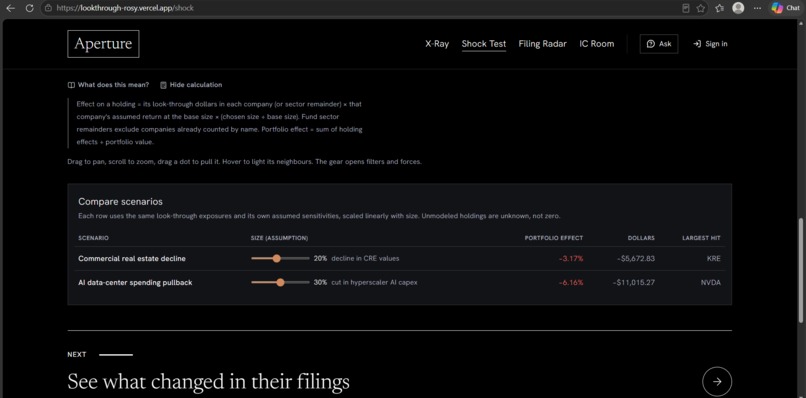This screenshot has width=806, height=398.
Task: Click the NEXT label above the filings heading
Action: tap(77, 354)
